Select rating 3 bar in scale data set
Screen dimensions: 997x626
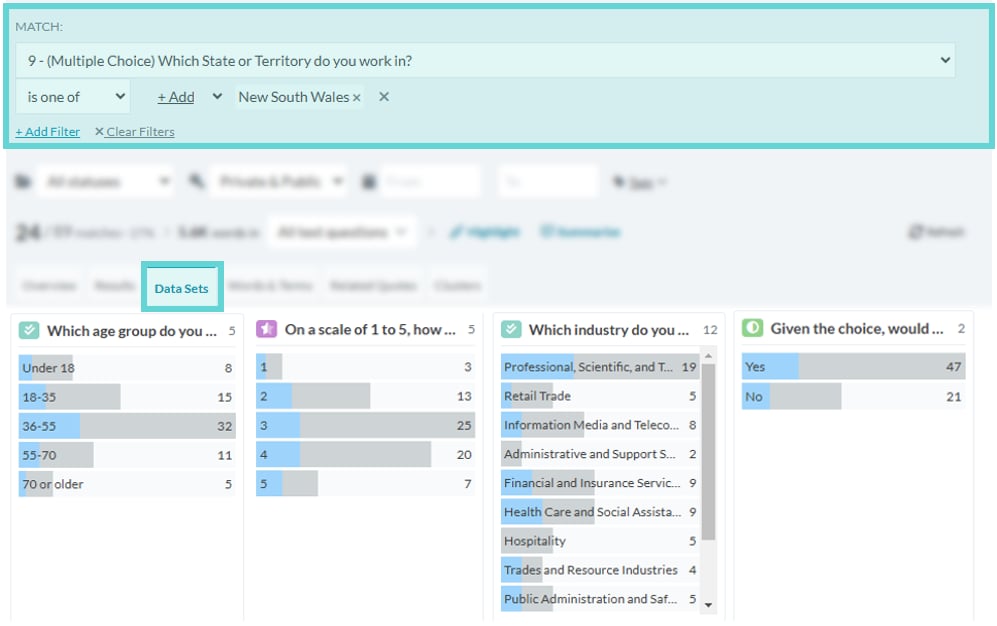(366, 425)
